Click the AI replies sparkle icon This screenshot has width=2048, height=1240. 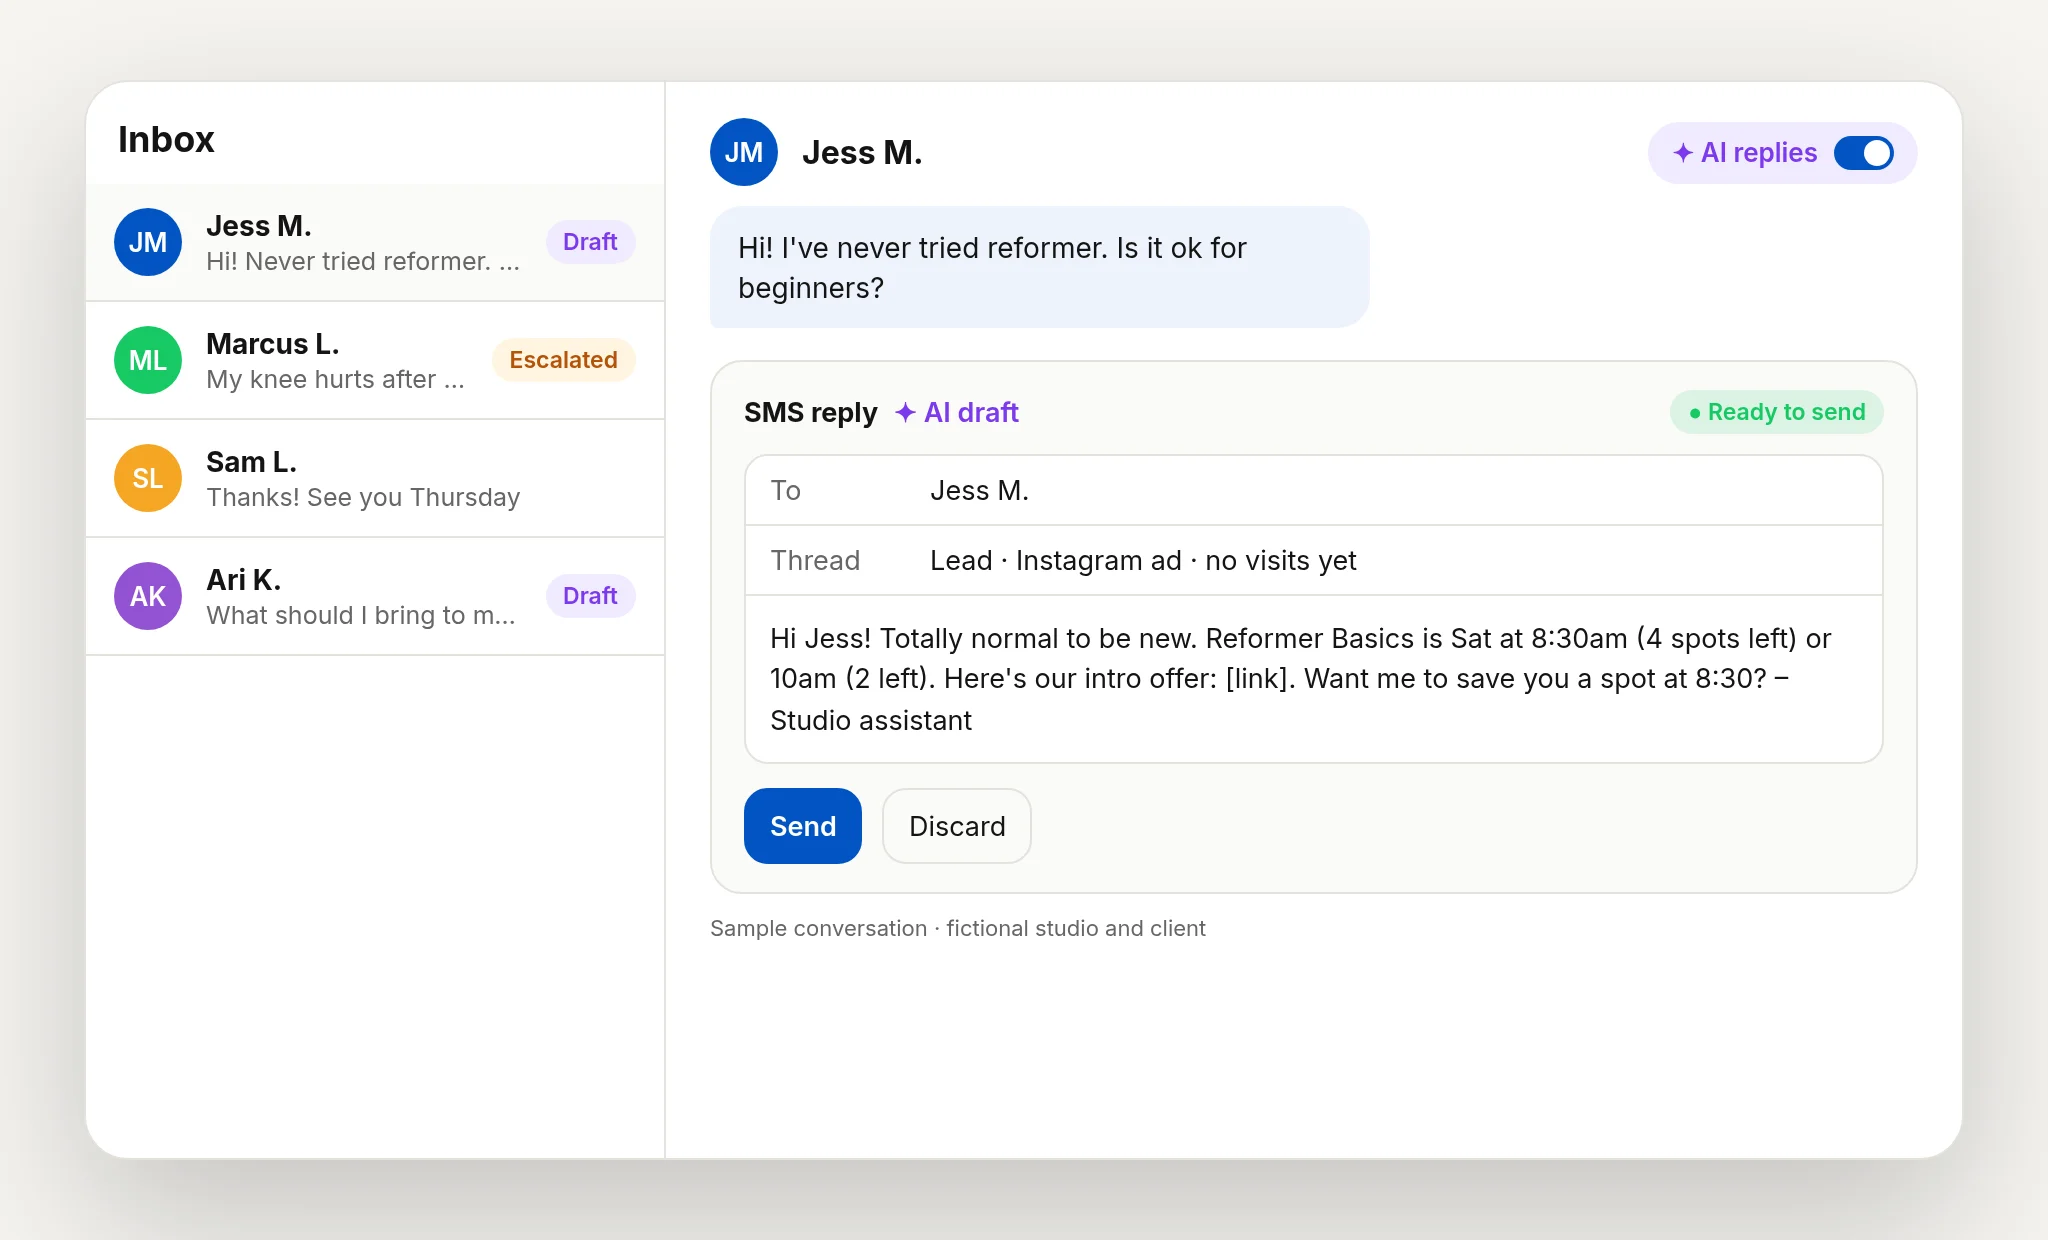1683,153
